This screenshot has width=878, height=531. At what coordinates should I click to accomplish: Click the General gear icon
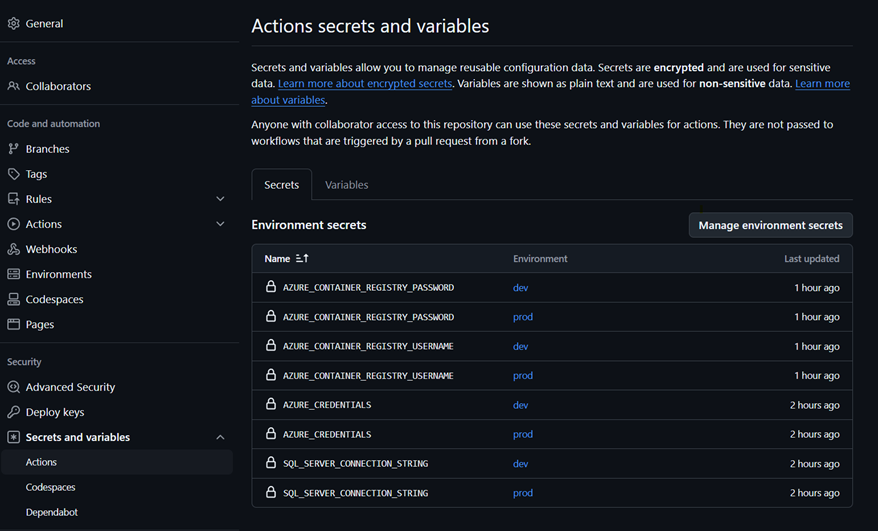tap(13, 24)
